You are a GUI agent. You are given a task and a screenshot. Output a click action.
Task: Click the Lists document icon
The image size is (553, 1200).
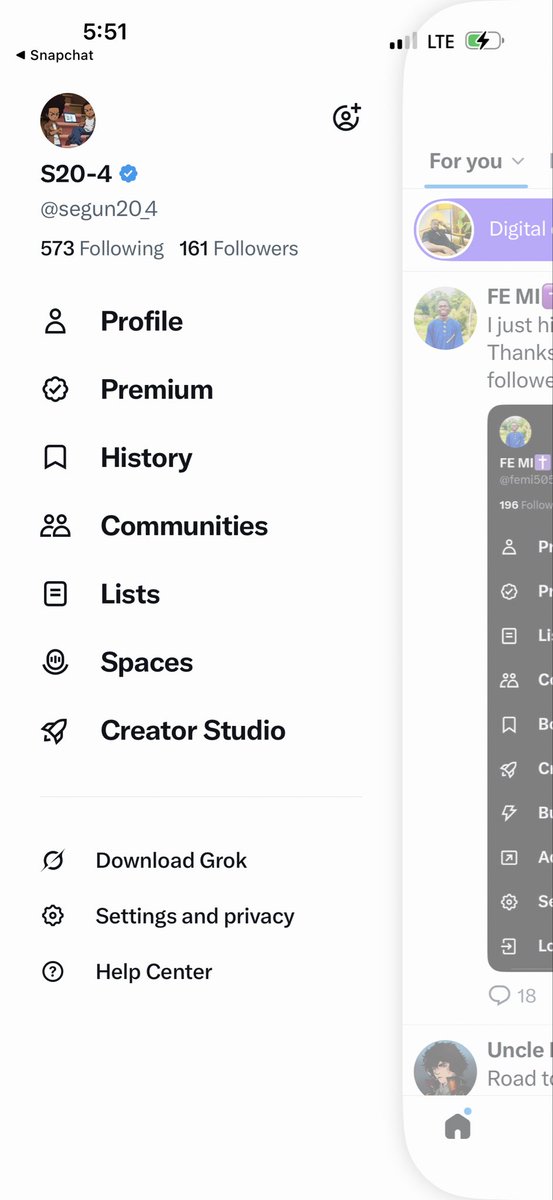pos(55,594)
